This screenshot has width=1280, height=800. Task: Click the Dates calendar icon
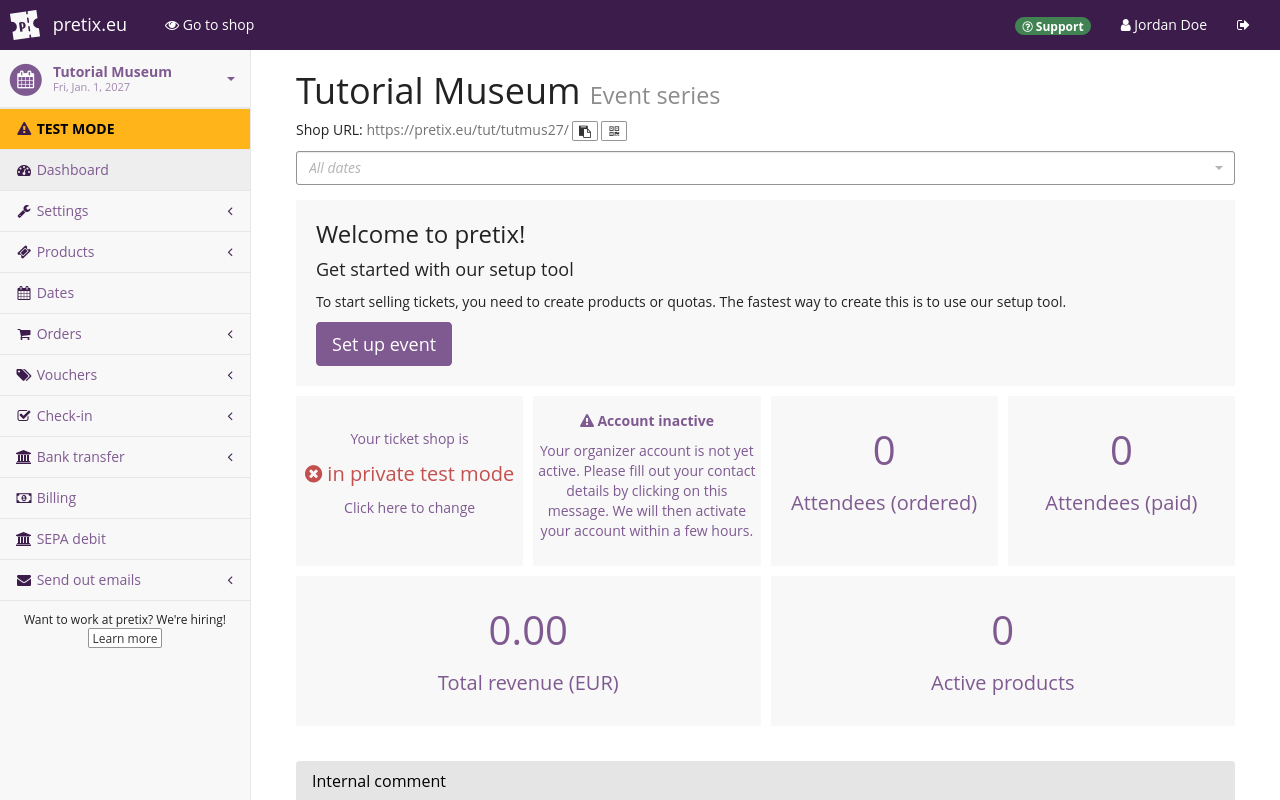pos(24,293)
